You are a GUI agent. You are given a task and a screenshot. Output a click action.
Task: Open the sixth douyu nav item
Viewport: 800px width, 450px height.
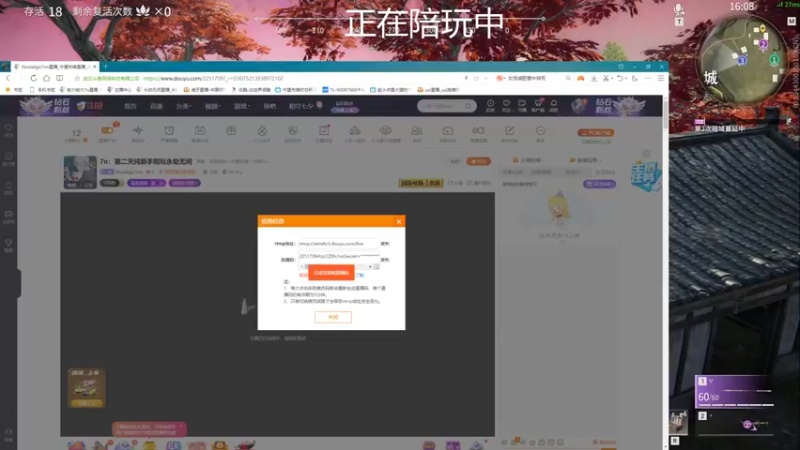tap(269, 106)
